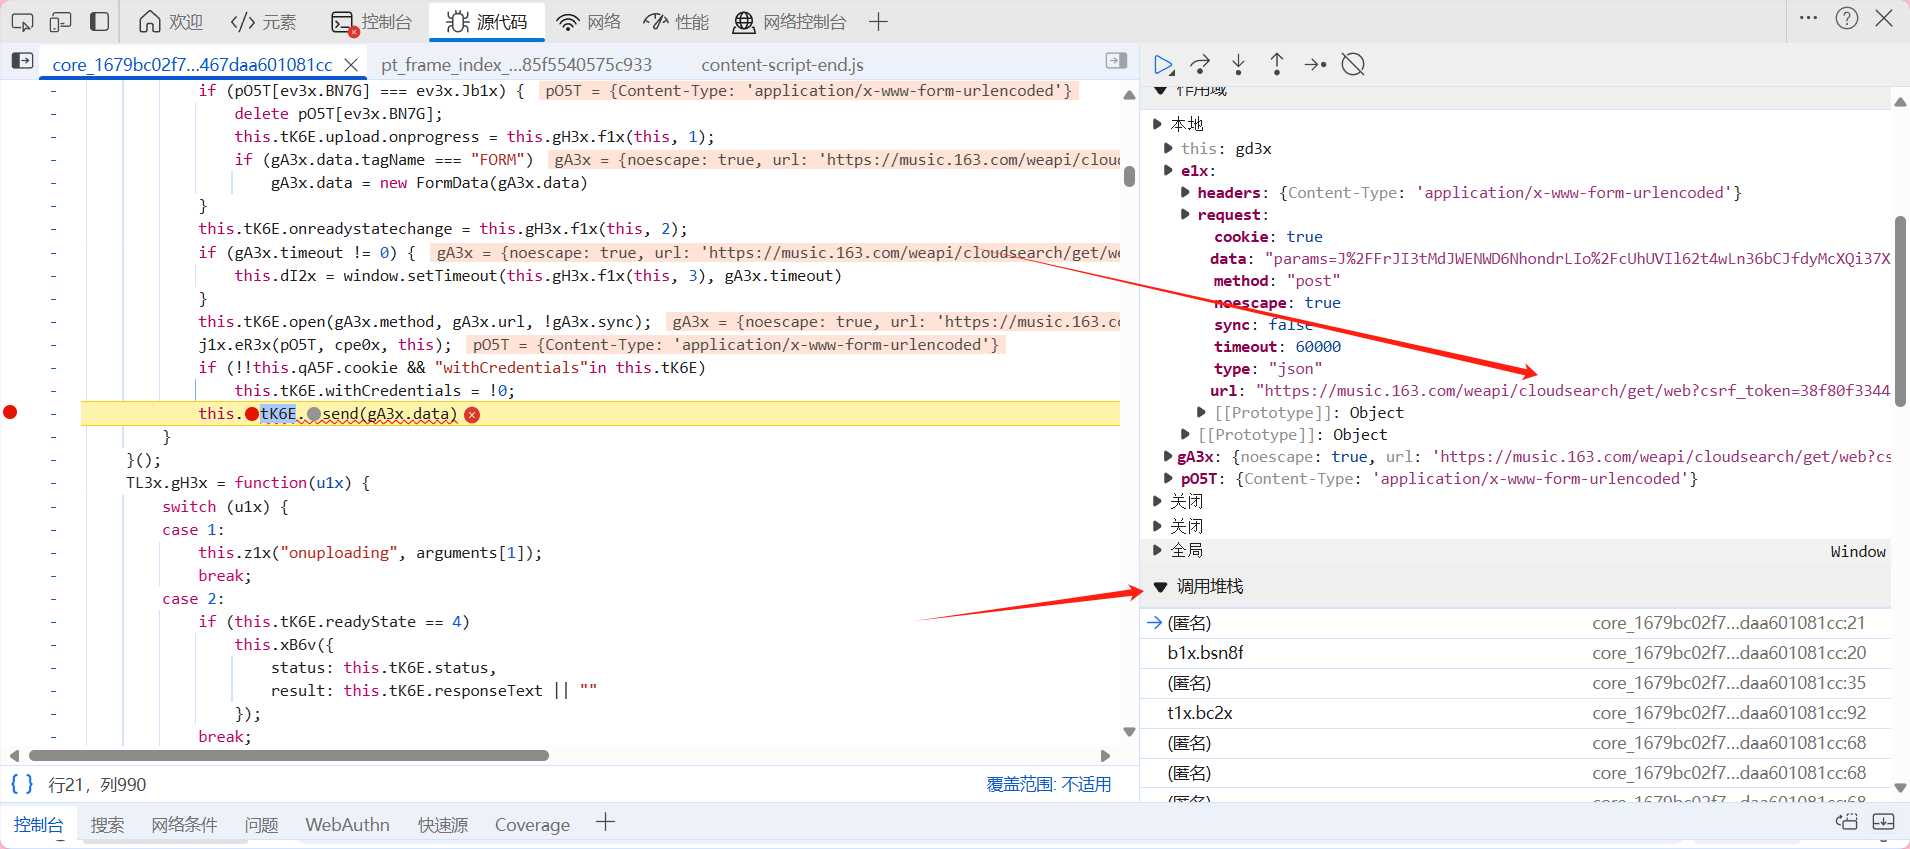Screen dimensions: 1910x849
Task: Resume script execution
Action: 1163,65
